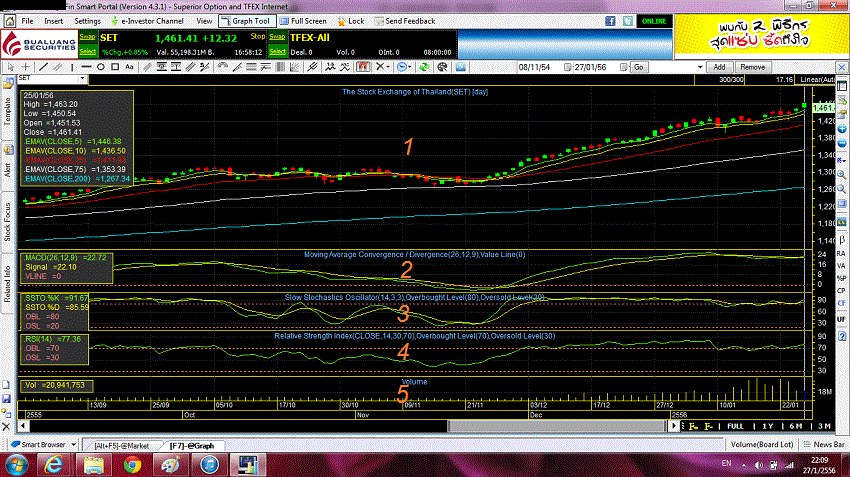Select the crosshair cursor tool

[x=25, y=67]
